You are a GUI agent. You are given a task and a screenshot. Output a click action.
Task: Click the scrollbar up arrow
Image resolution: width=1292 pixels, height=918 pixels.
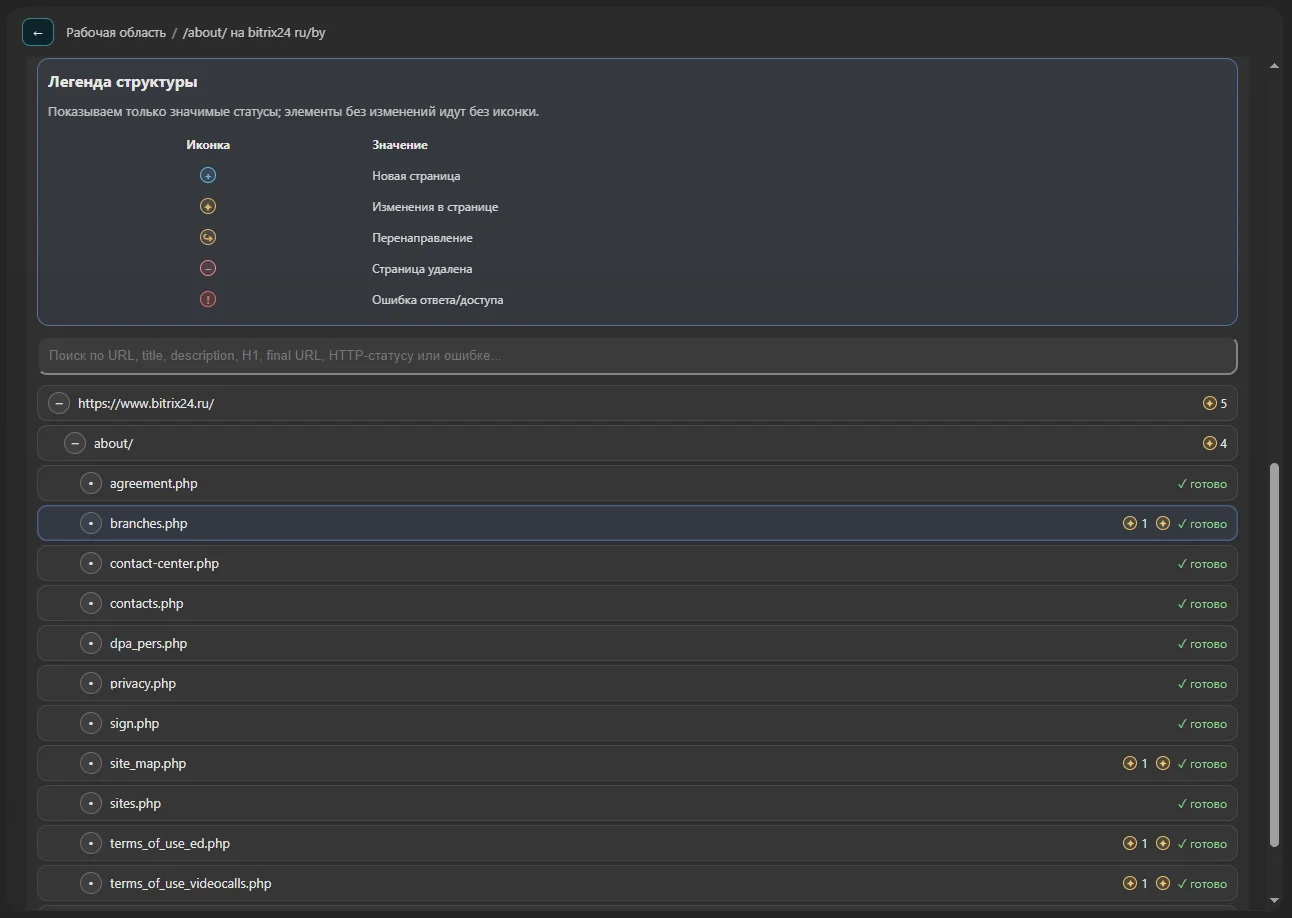(x=1274, y=66)
